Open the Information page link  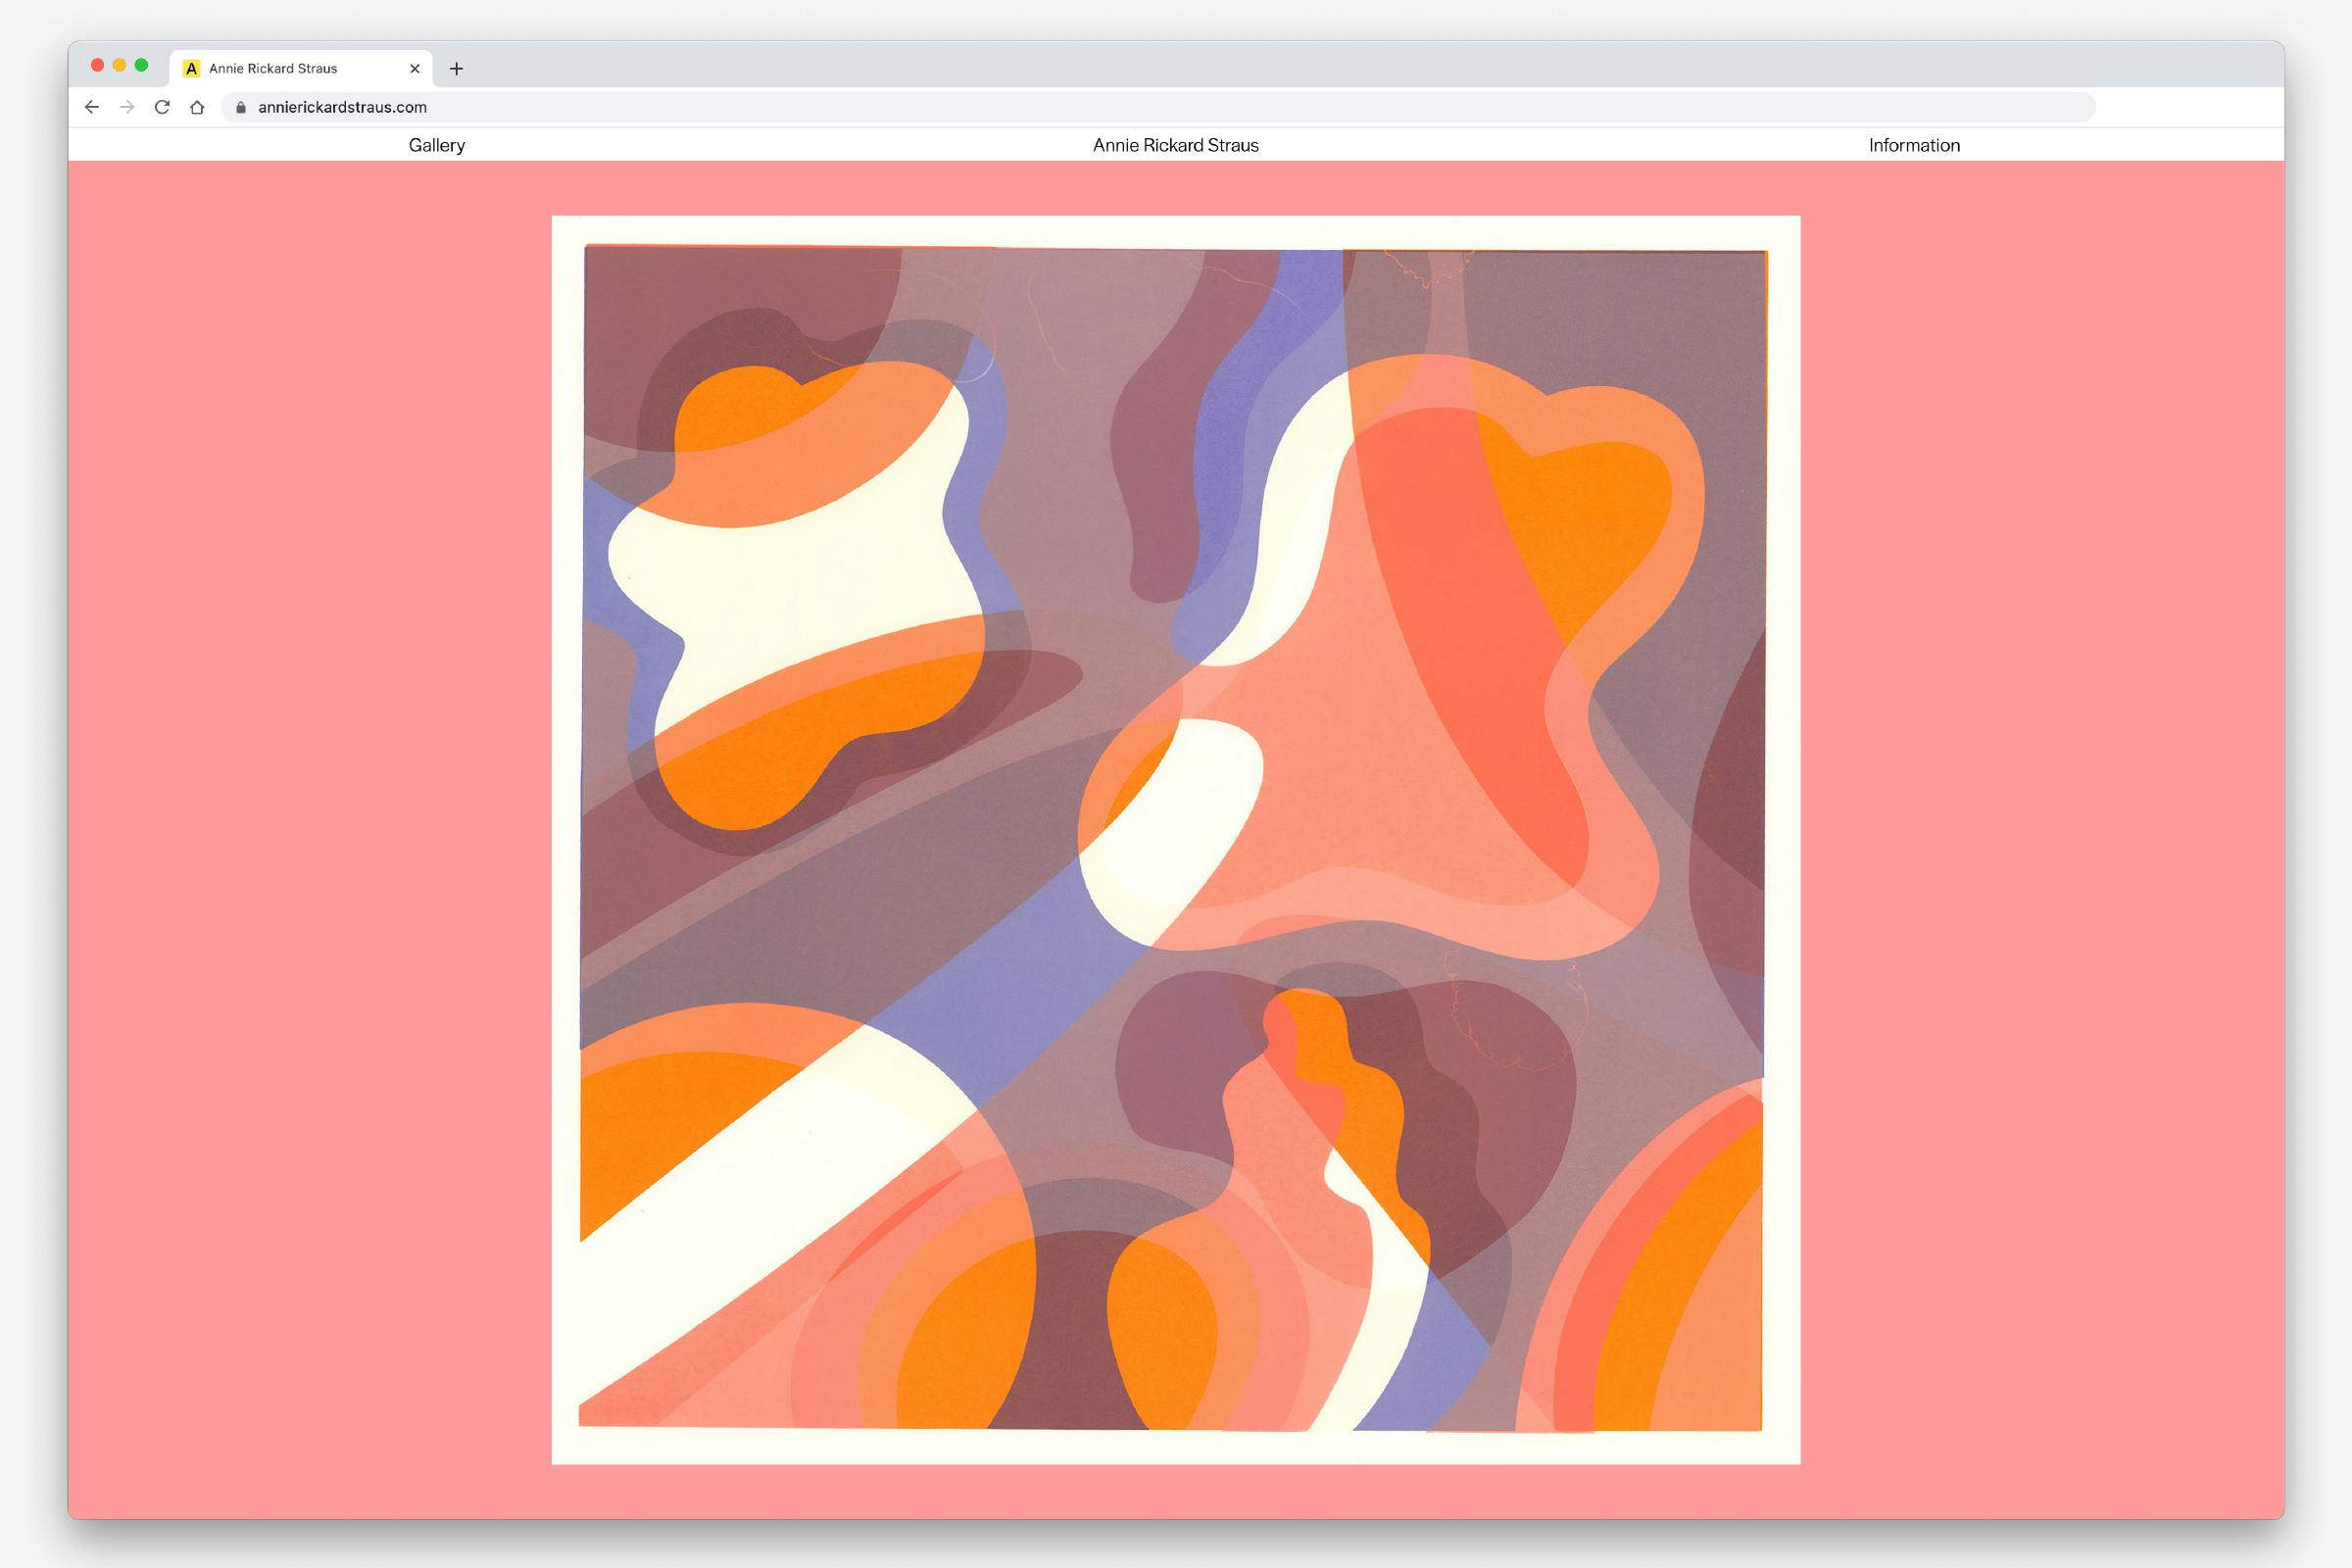[x=1914, y=145]
